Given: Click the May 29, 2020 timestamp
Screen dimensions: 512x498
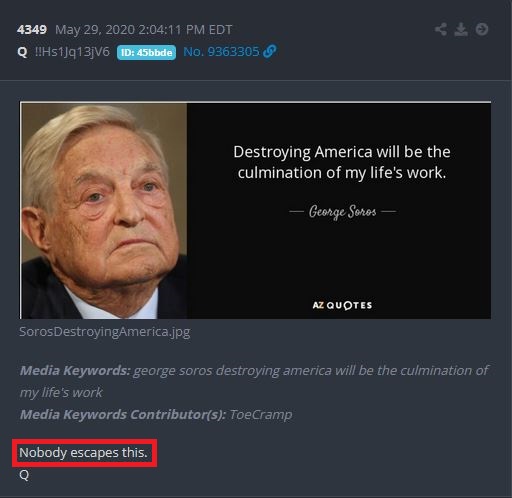Looking at the screenshot, I should click(x=144, y=30).
